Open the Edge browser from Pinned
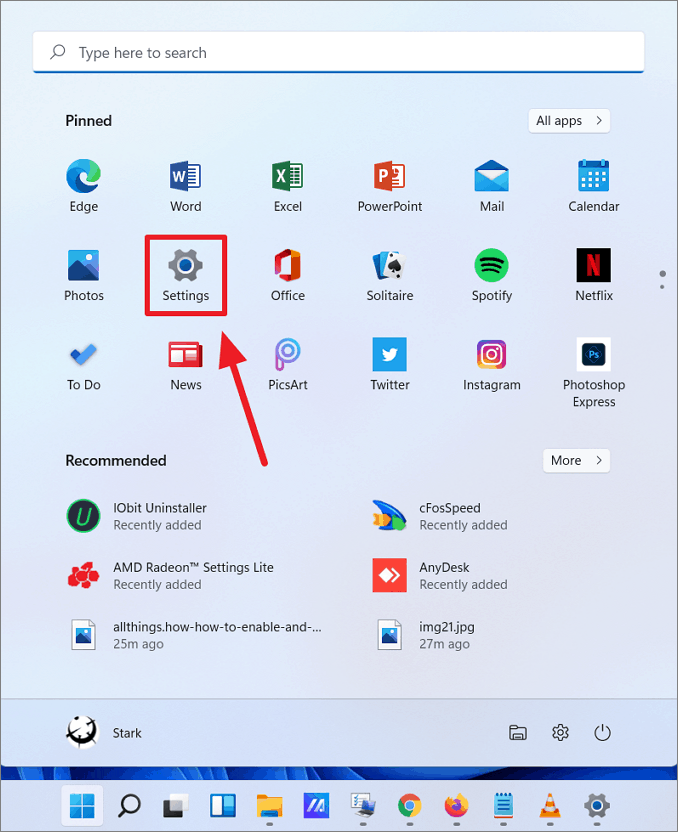This screenshot has height=832, width=678. [83, 186]
